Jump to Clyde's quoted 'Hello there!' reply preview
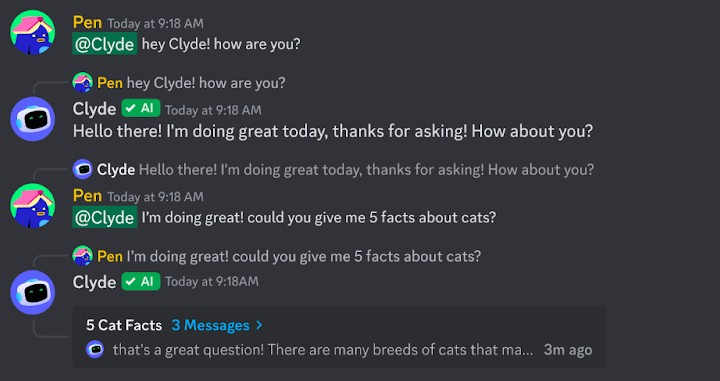This screenshot has height=381, width=720. pos(366,169)
